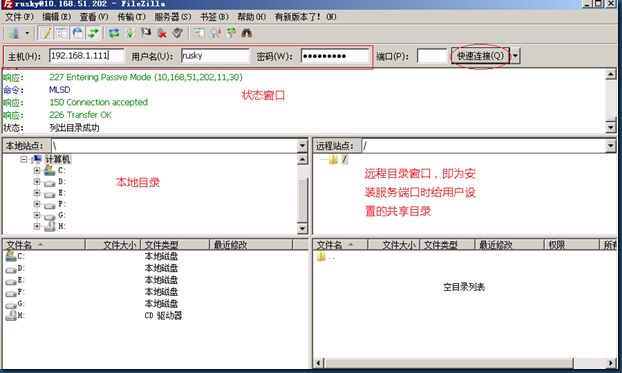Toggle the local directory tree display

62,33
